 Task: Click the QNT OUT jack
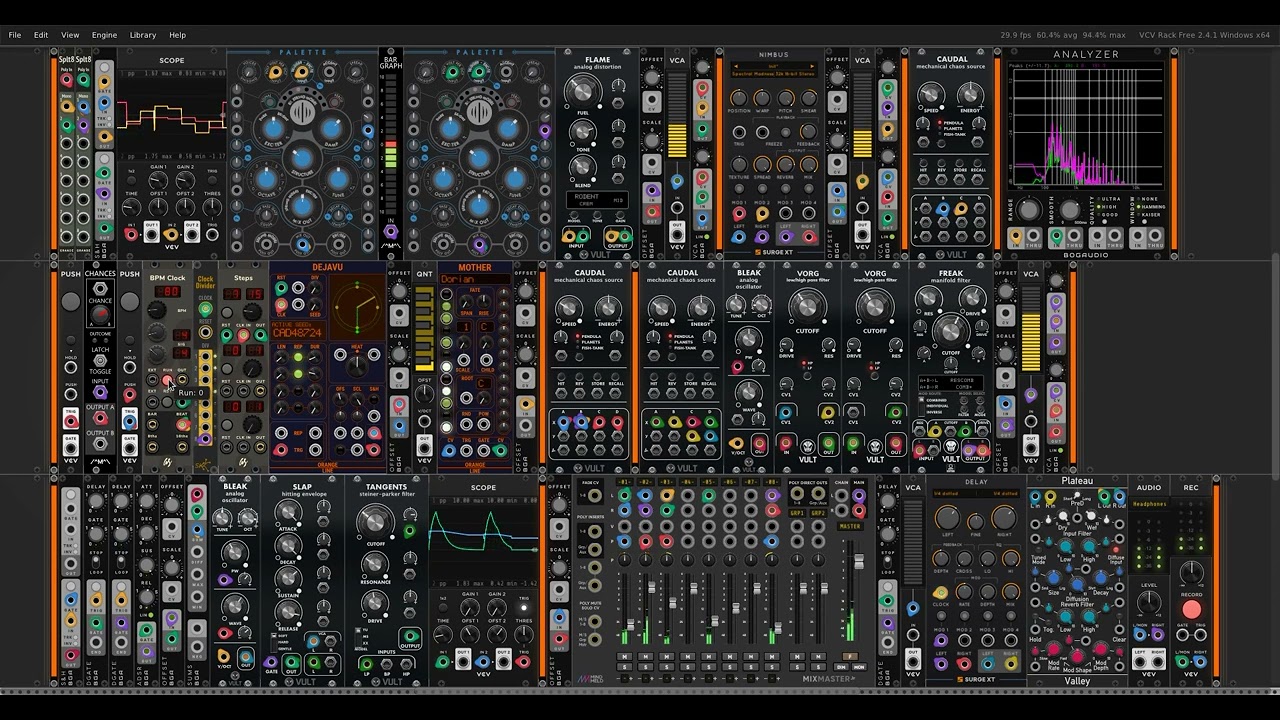[424, 448]
